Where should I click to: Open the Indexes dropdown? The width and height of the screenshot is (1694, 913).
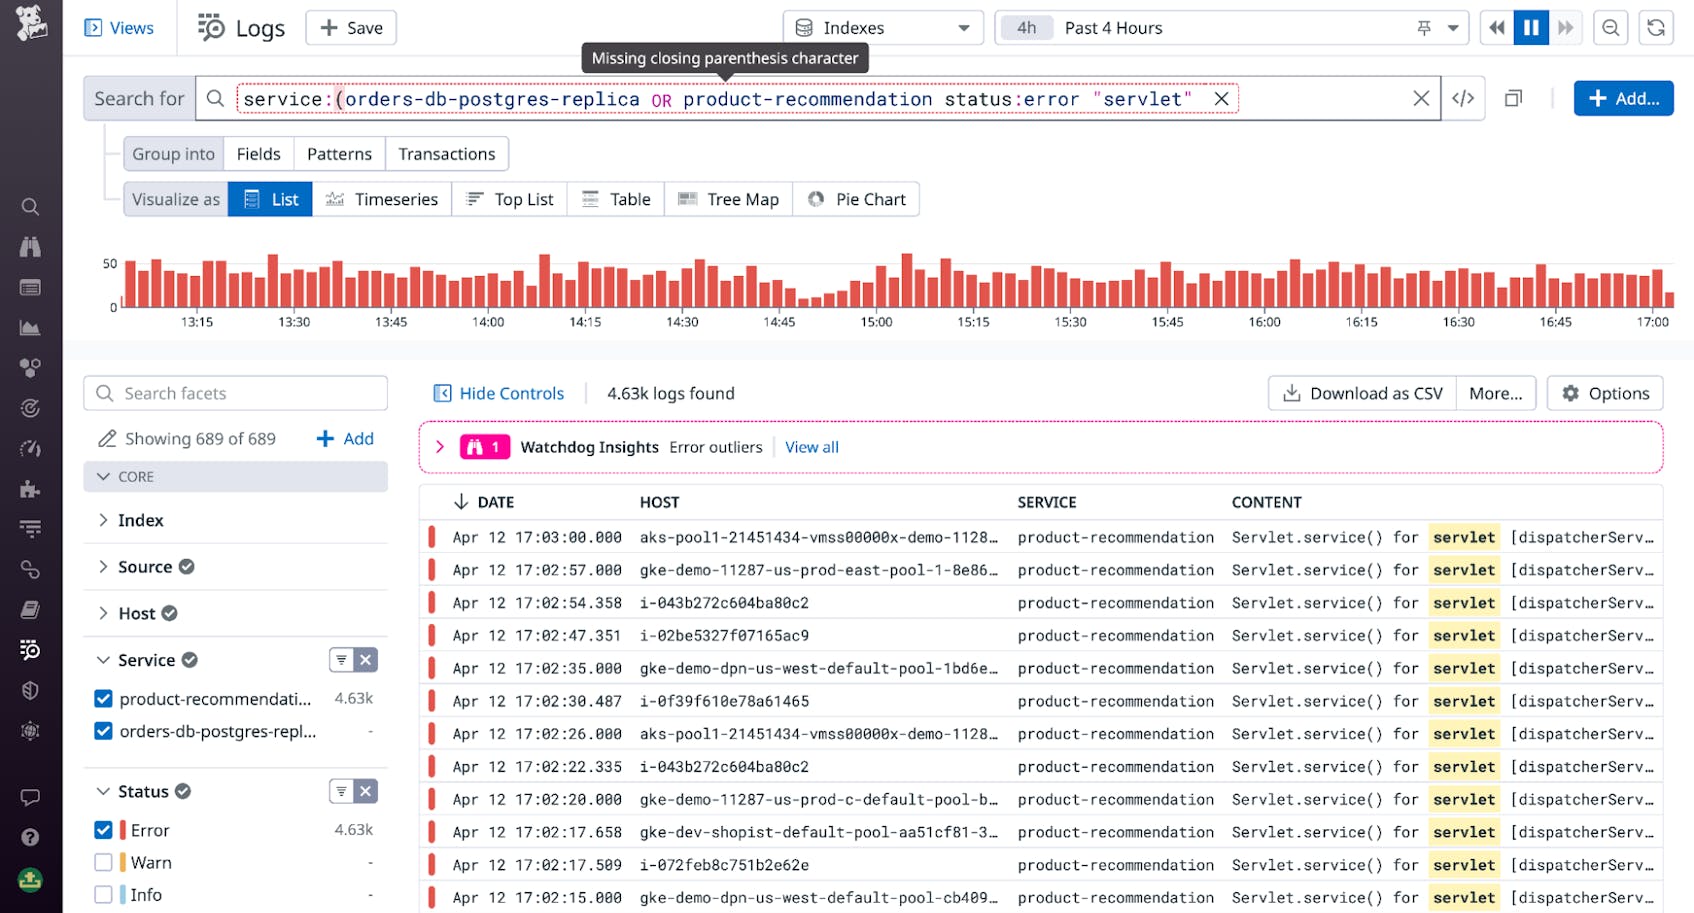tap(883, 27)
